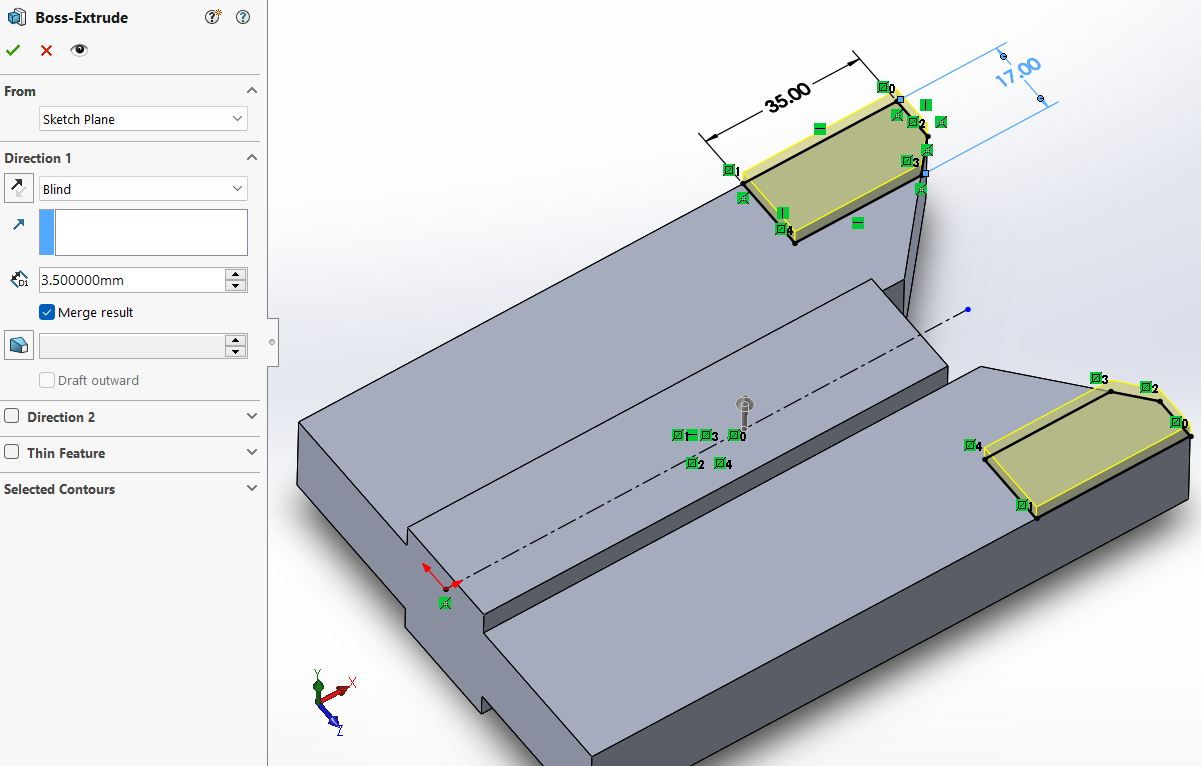
Task: Open the From Sketch Plane dropdown
Action: tap(143, 119)
